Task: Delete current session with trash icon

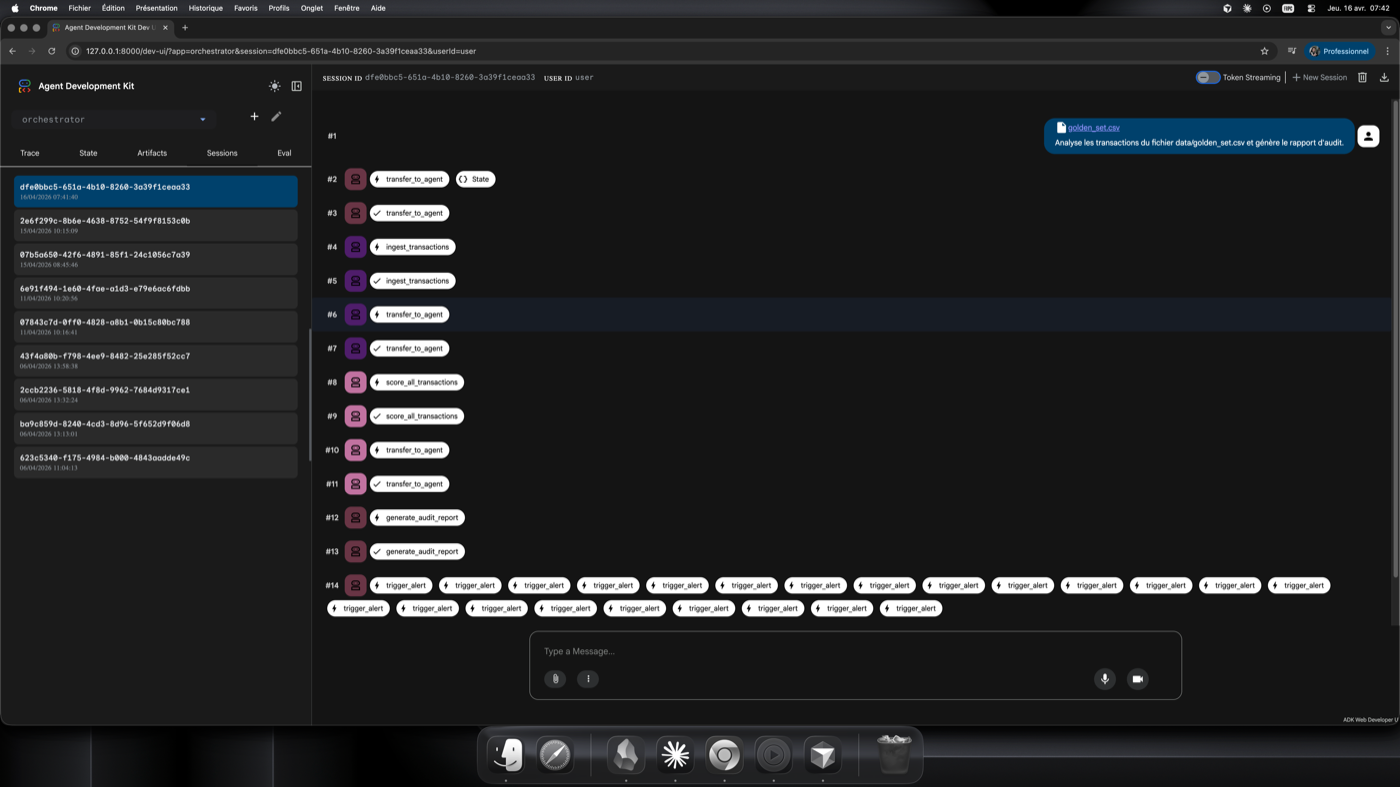Action: point(1362,77)
